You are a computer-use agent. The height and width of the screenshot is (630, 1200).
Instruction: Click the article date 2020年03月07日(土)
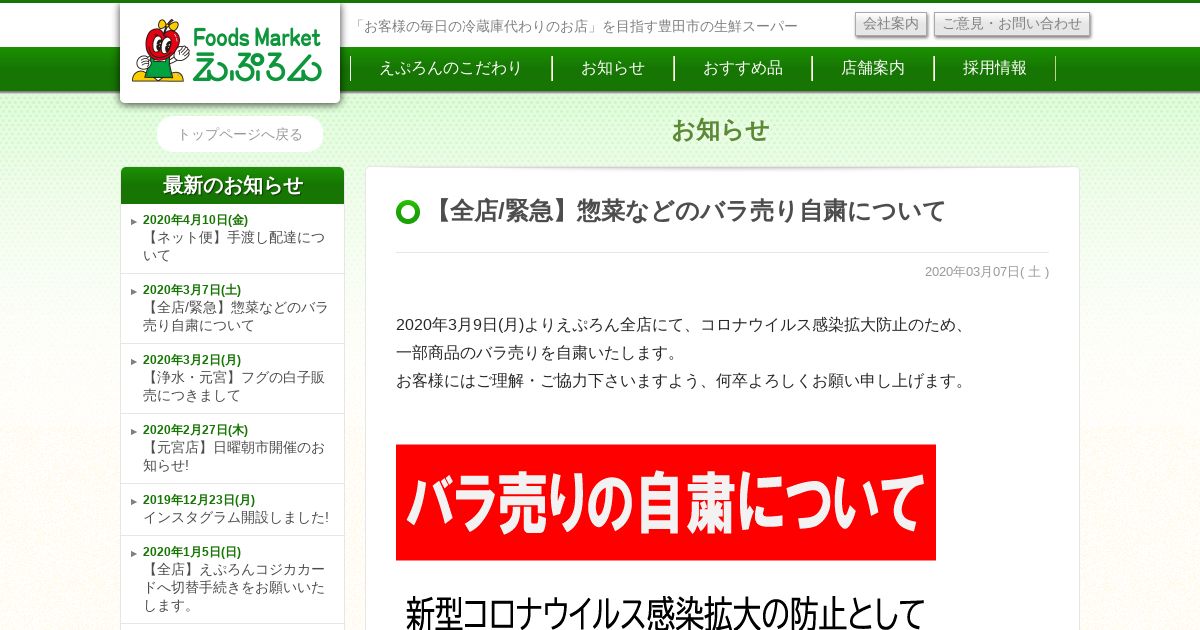click(987, 272)
